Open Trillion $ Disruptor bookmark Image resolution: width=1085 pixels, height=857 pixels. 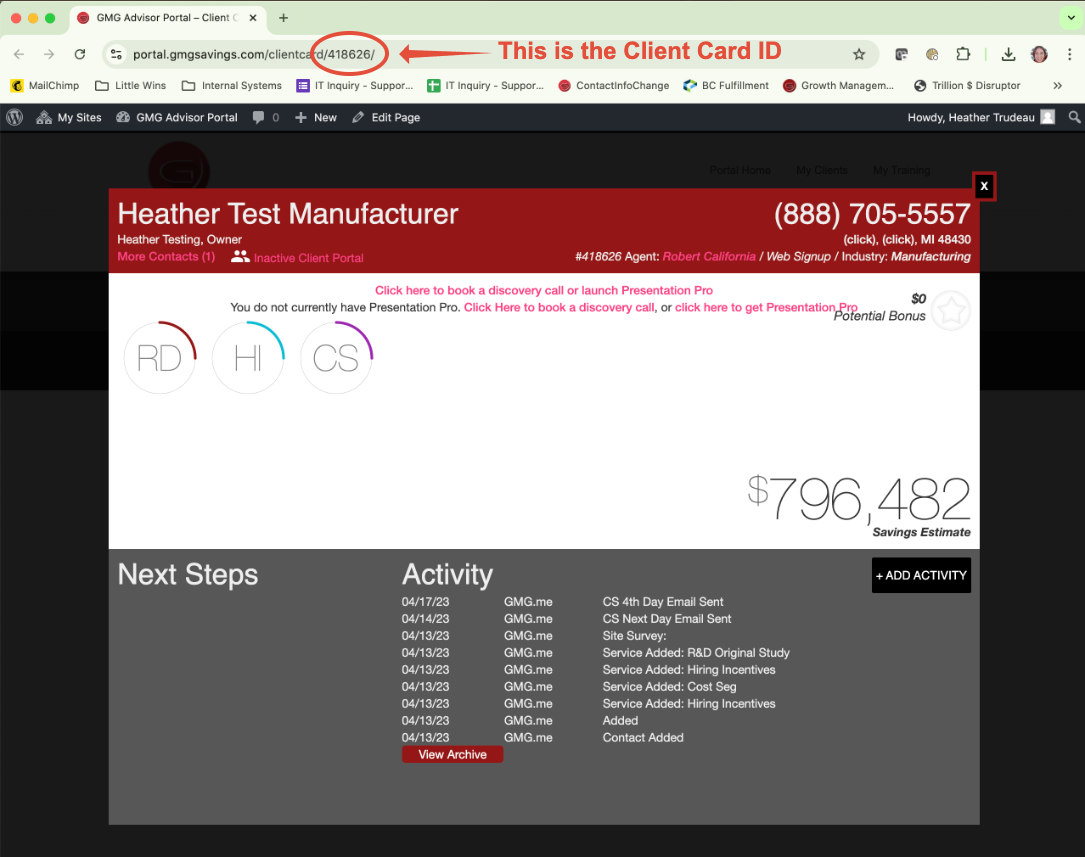(x=967, y=86)
